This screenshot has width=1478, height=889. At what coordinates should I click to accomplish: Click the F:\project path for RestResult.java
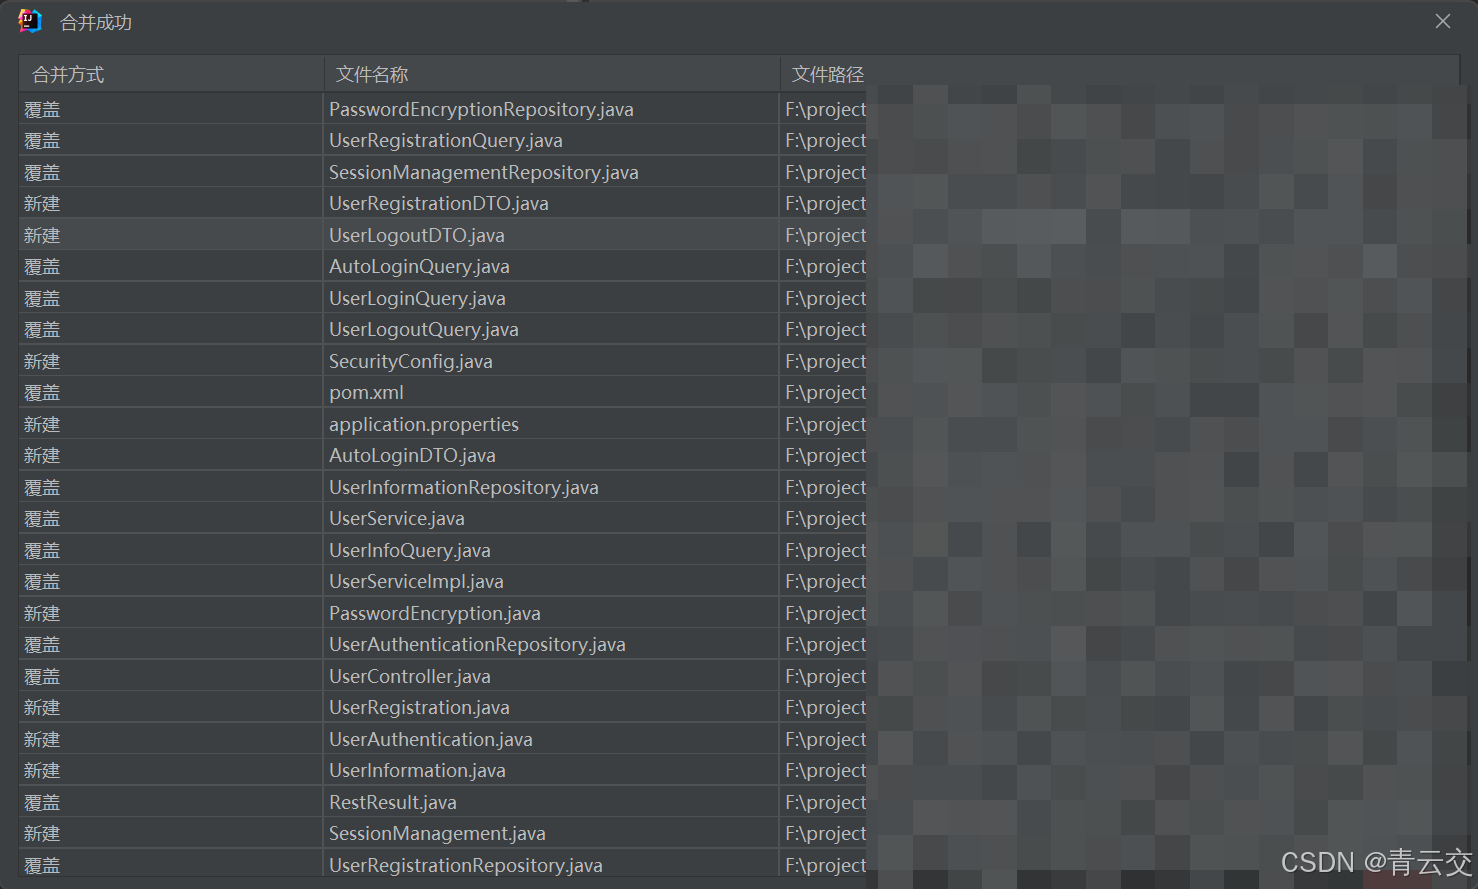pyautogui.click(x=826, y=802)
